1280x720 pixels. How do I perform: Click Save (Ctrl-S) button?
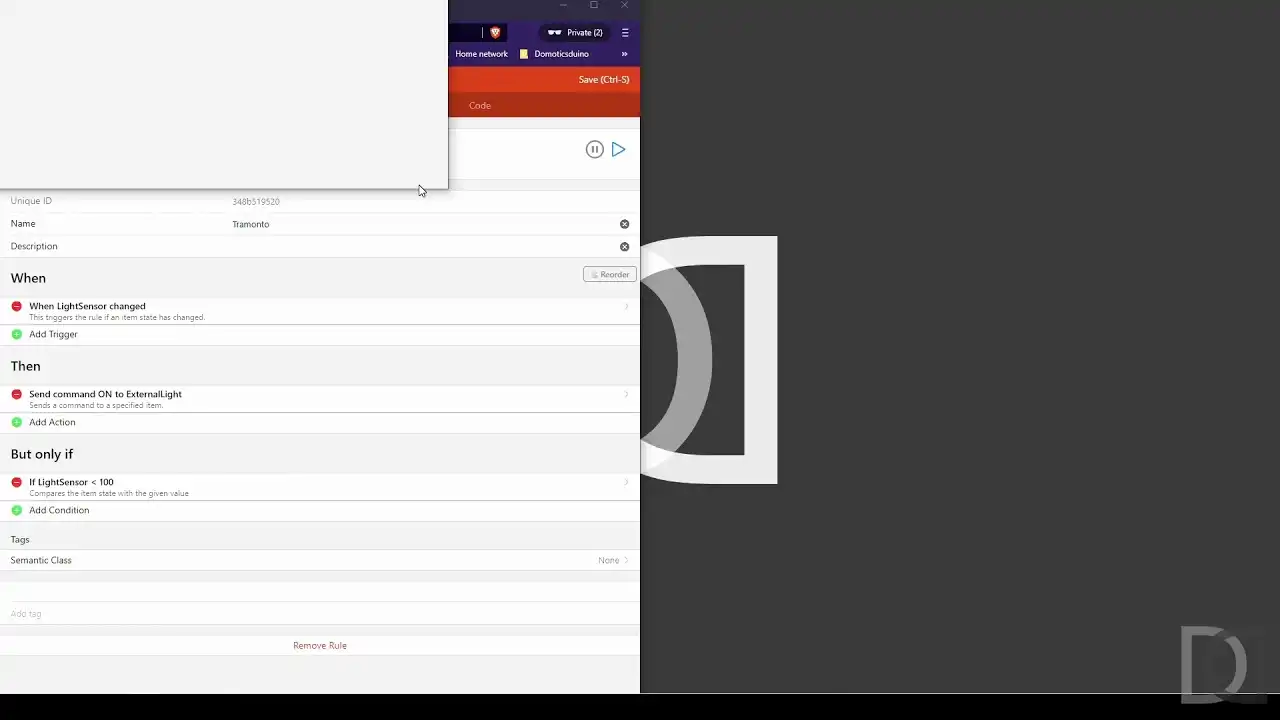point(603,79)
